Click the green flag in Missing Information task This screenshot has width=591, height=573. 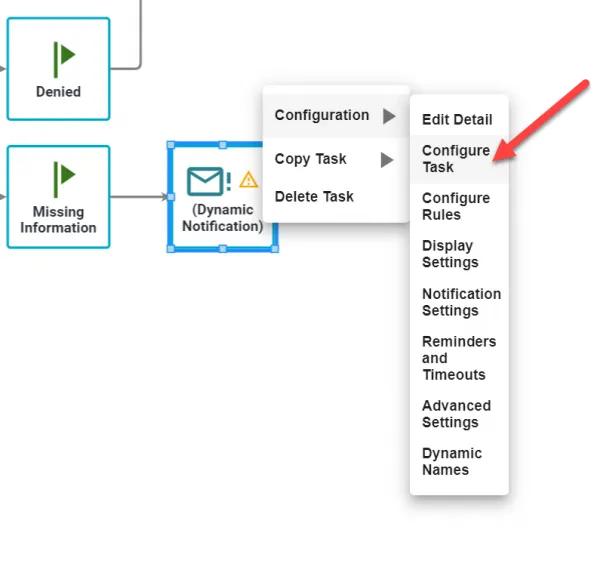pyautogui.click(x=64, y=179)
